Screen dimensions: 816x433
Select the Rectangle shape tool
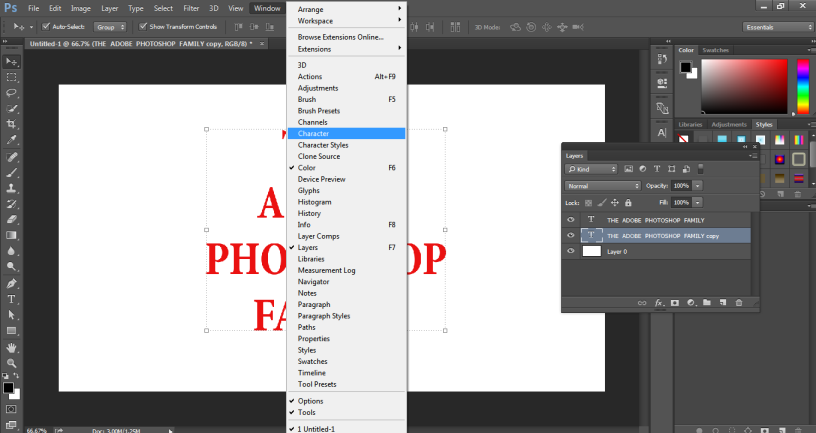11,330
